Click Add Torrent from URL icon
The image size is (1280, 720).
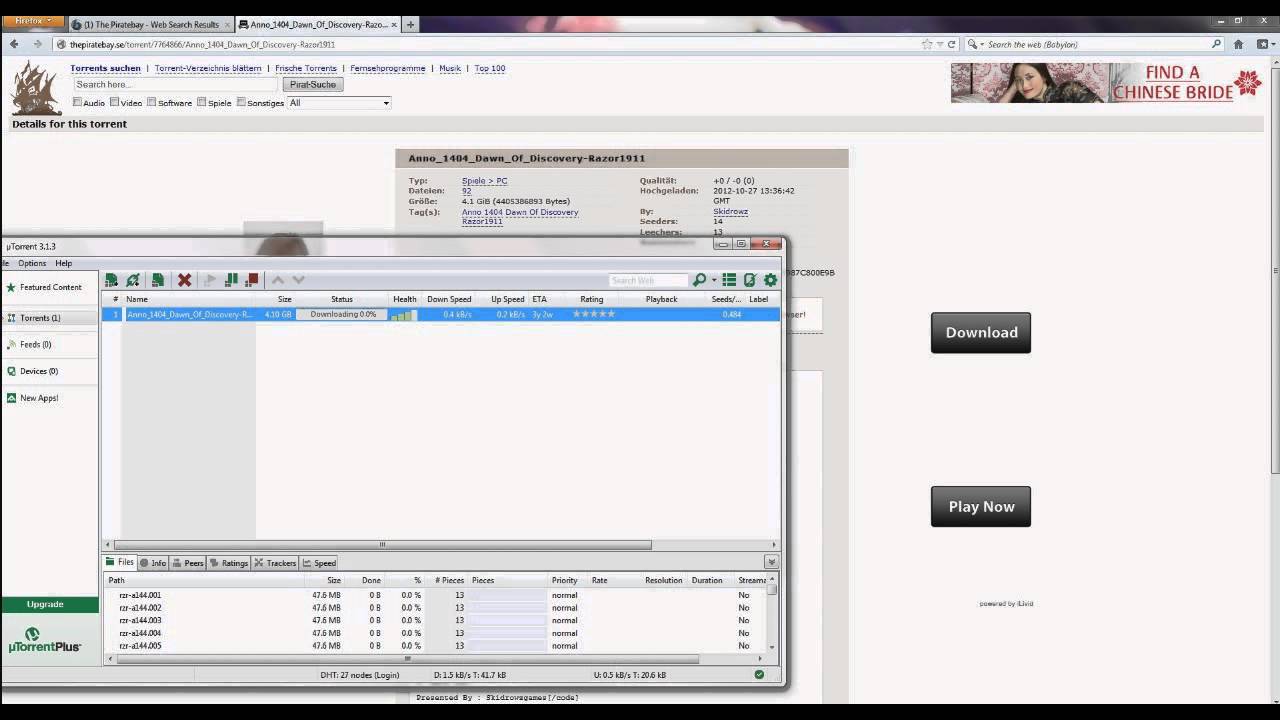(x=133, y=280)
